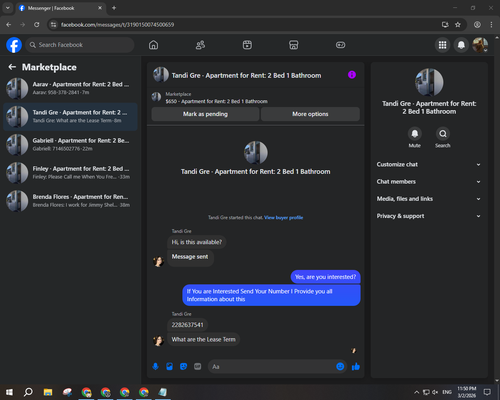Open Aarav's apartment conversation
The width and height of the screenshot is (500, 400).
(x=70, y=88)
